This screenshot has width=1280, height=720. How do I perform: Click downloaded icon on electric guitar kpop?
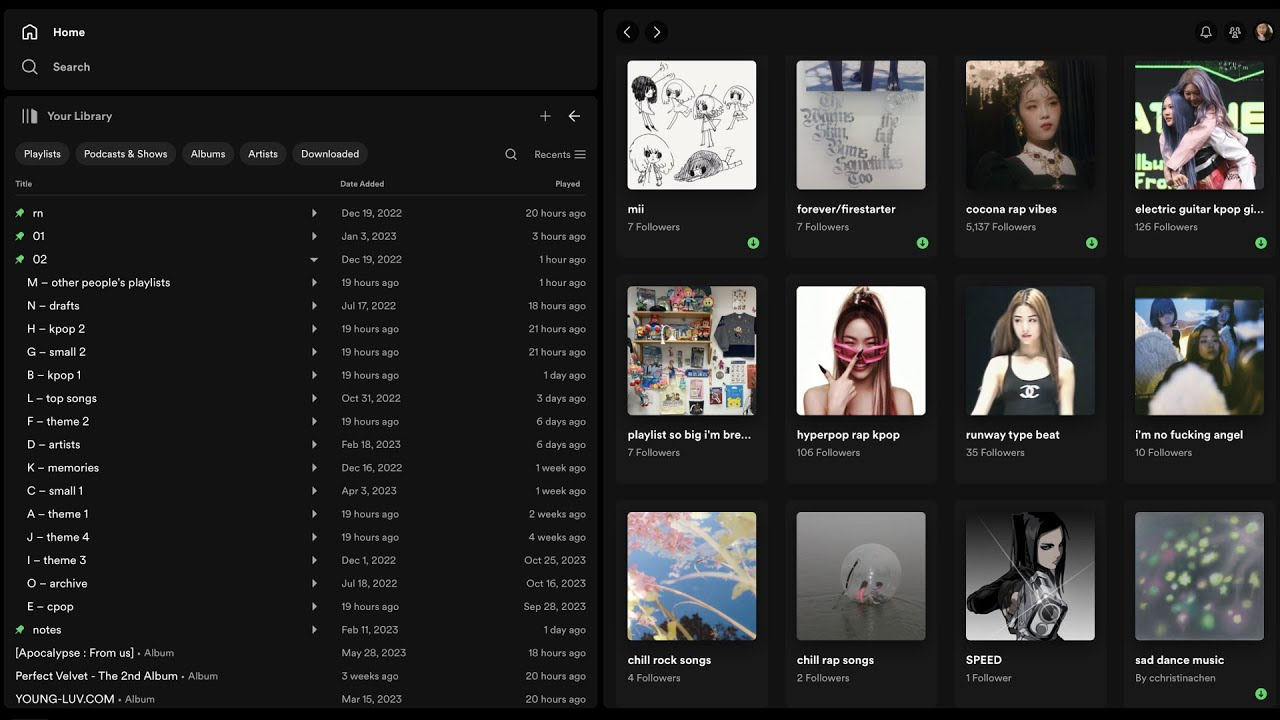[x=1261, y=243]
